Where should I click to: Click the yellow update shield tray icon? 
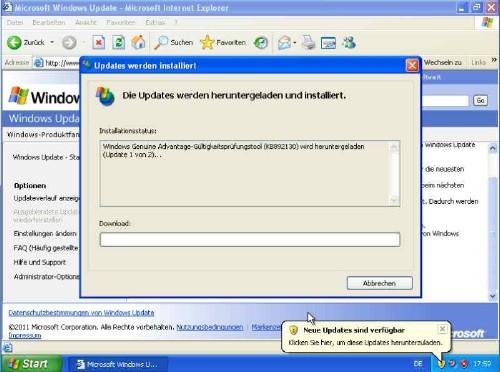[442, 364]
